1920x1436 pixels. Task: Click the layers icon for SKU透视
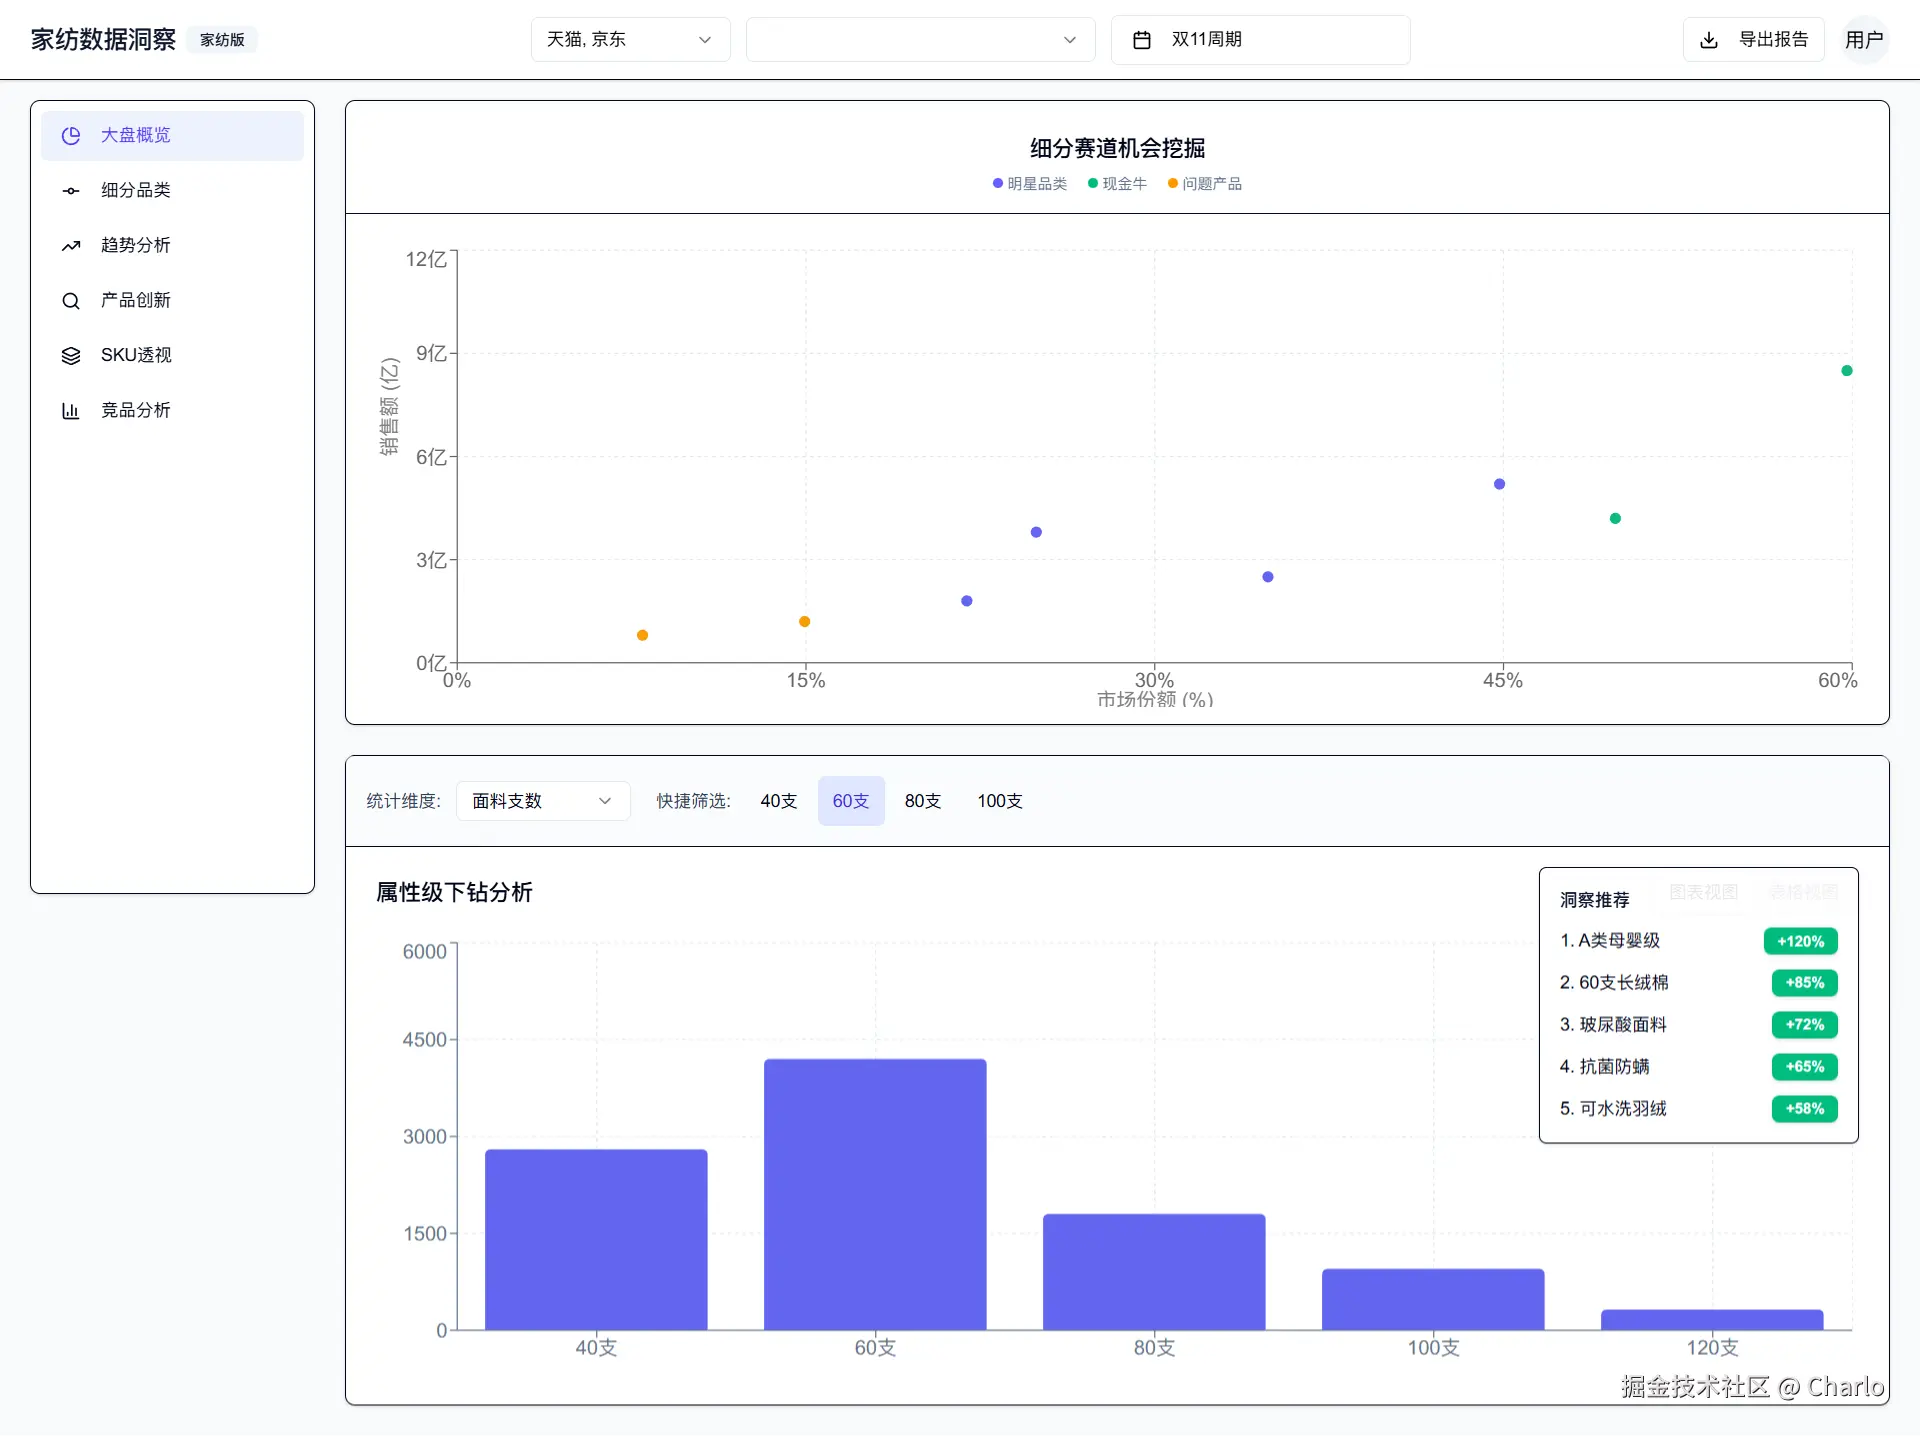click(71, 356)
